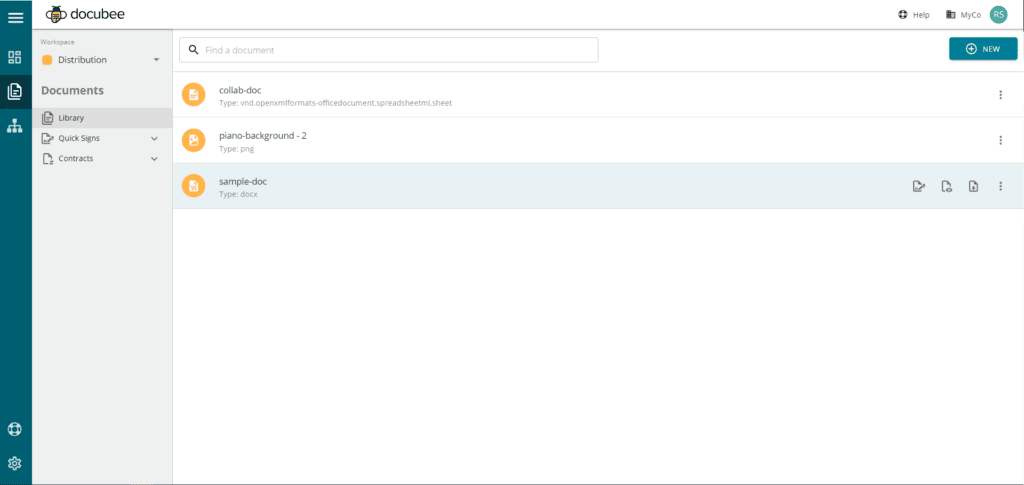Click the NEW button
The height and width of the screenshot is (485, 1024).
point(982,49)
